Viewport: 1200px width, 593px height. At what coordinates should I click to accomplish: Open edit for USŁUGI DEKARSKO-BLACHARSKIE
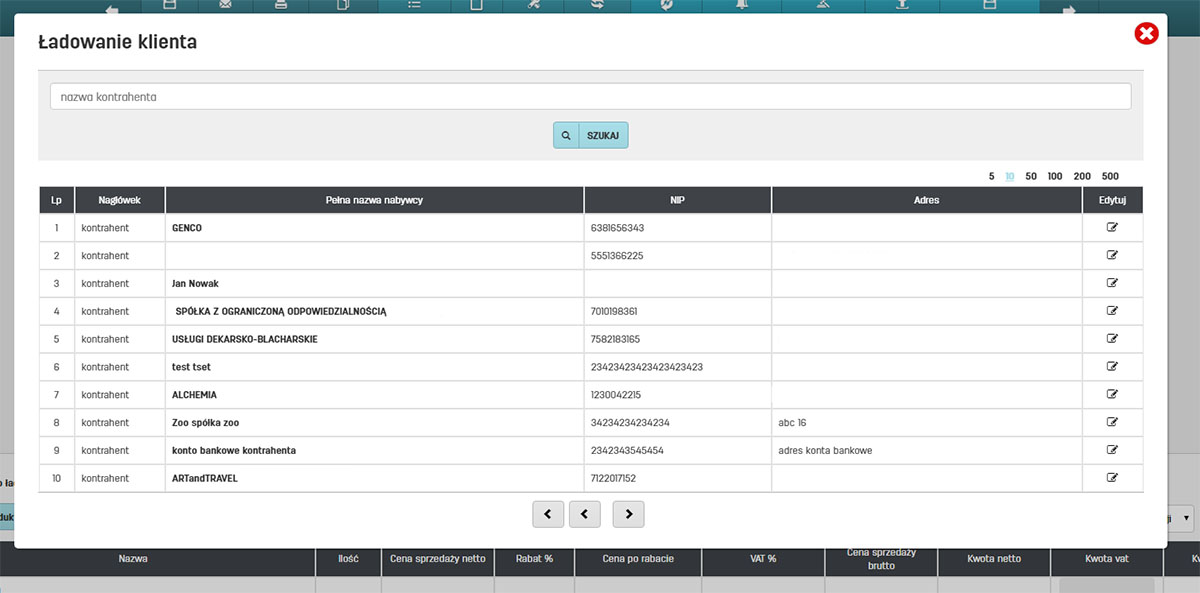[x=1112, y=339]
